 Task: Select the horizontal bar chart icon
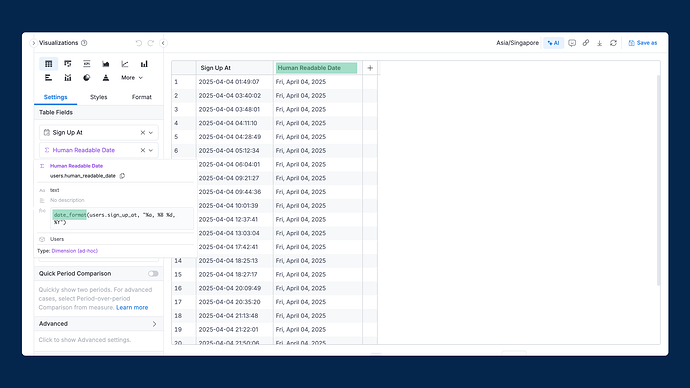pos(48,77)
